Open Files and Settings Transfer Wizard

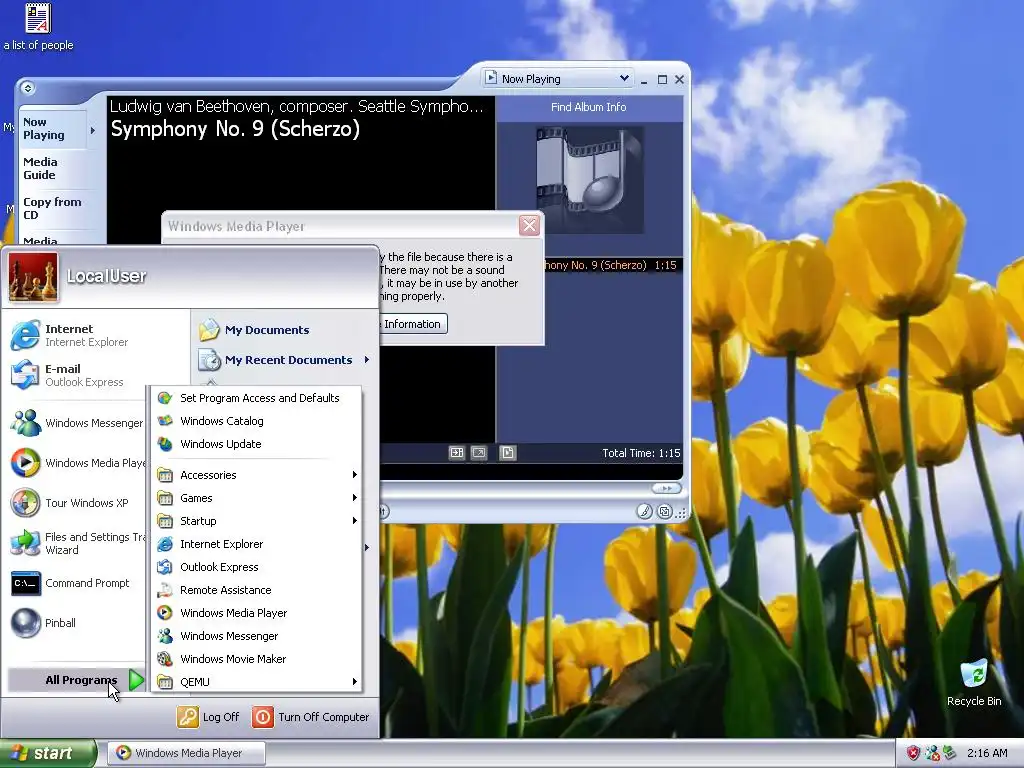[x=77, y=543]
